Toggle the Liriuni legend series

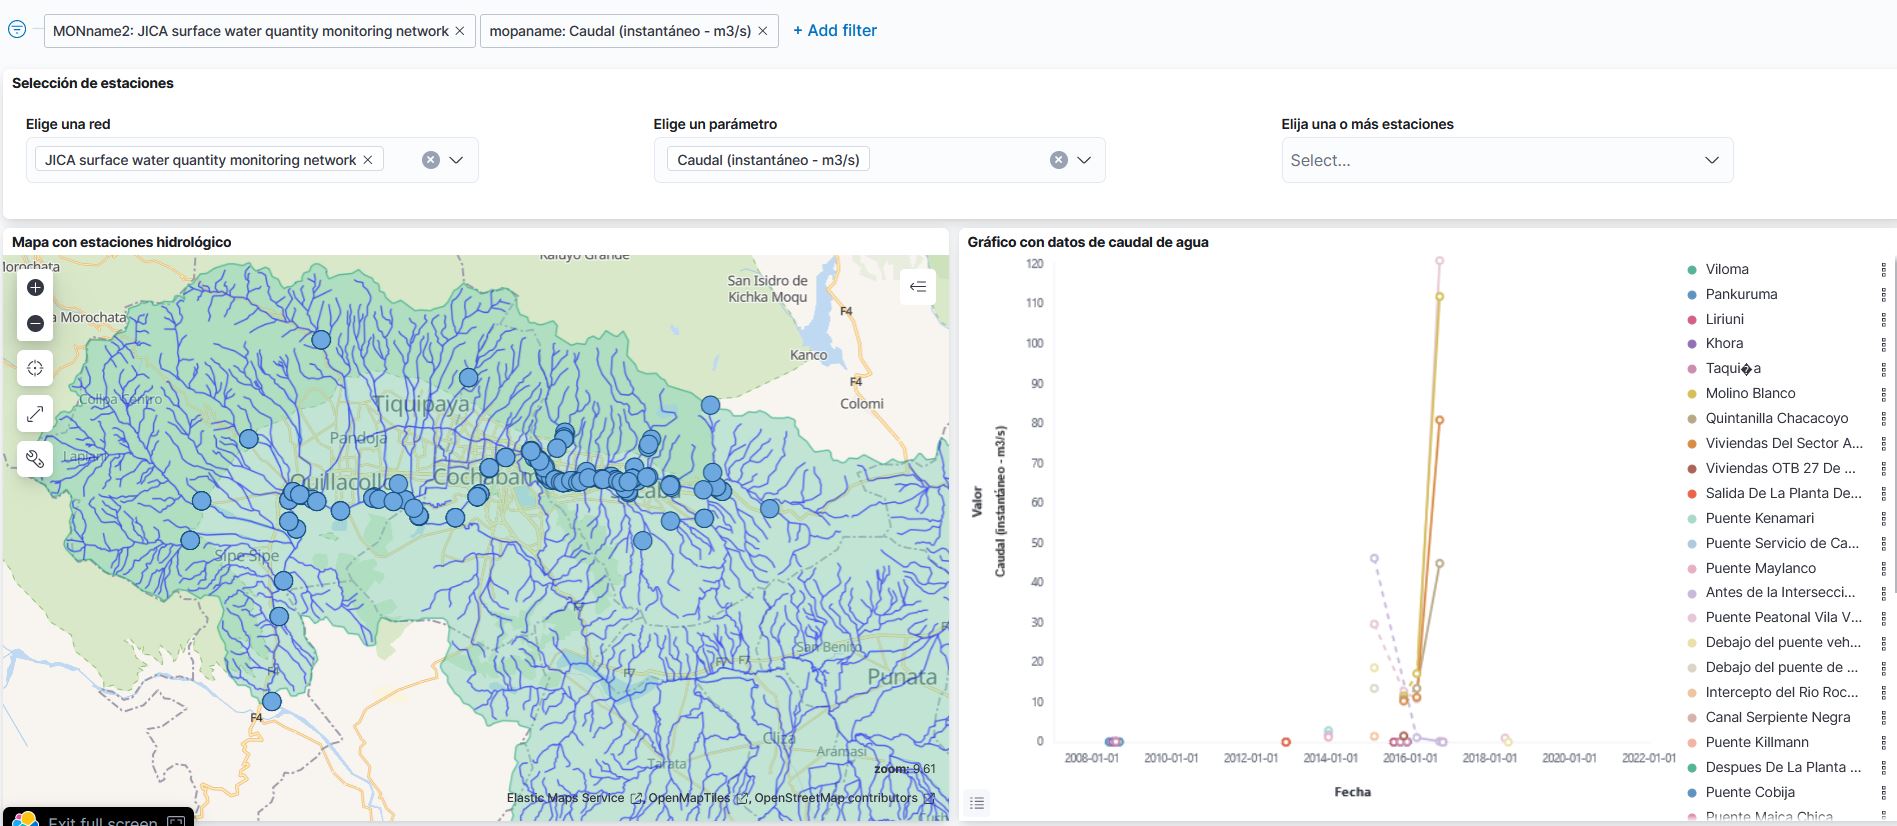click(x=1724, y=320)
